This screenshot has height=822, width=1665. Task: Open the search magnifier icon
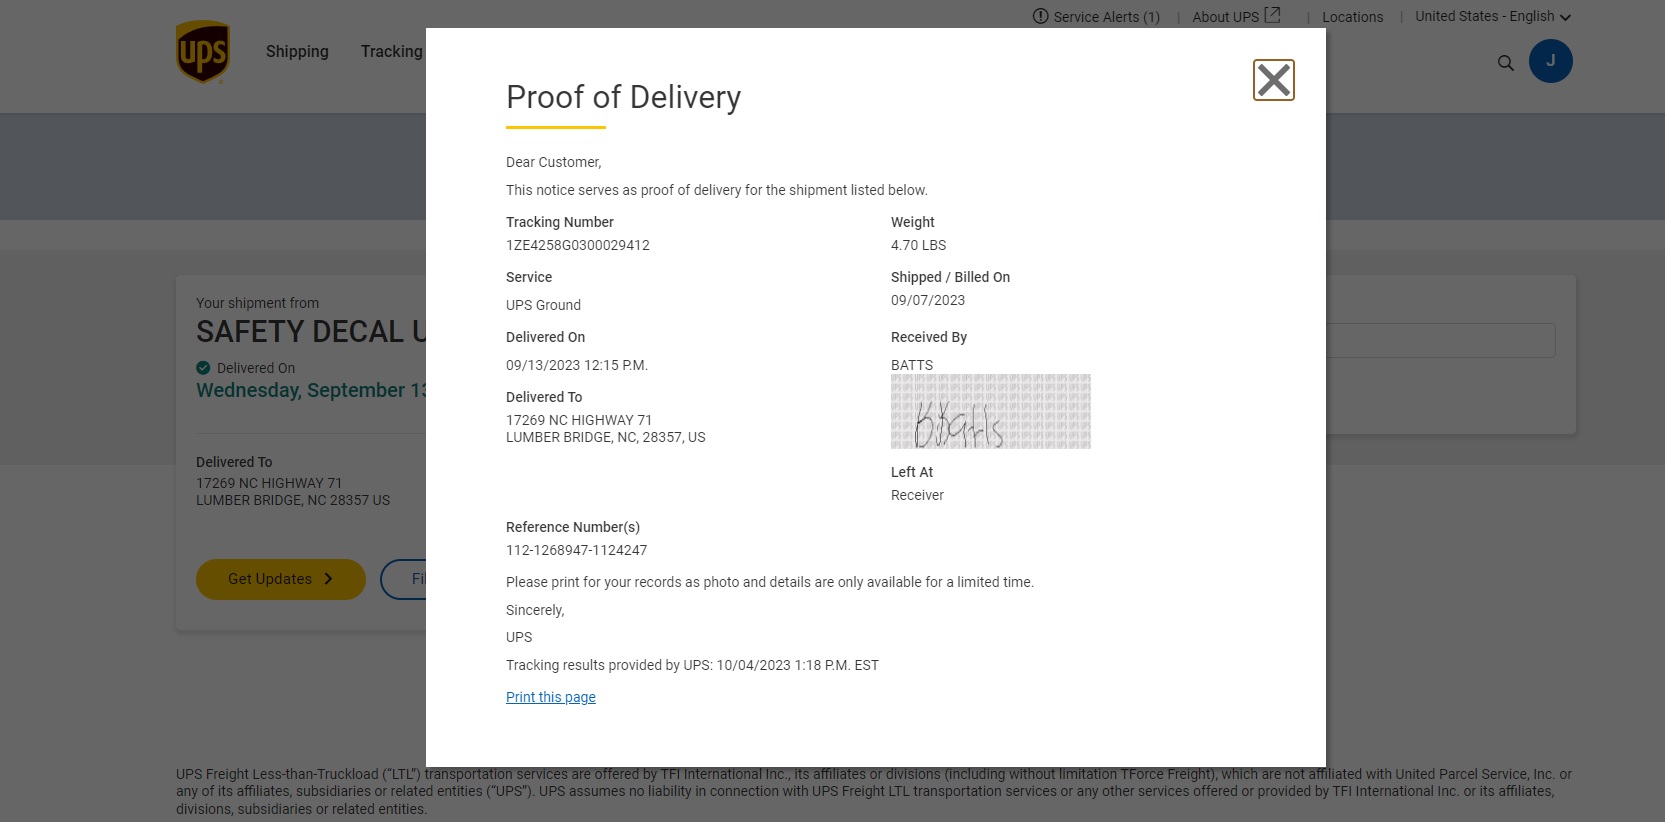coord(1505,63)
